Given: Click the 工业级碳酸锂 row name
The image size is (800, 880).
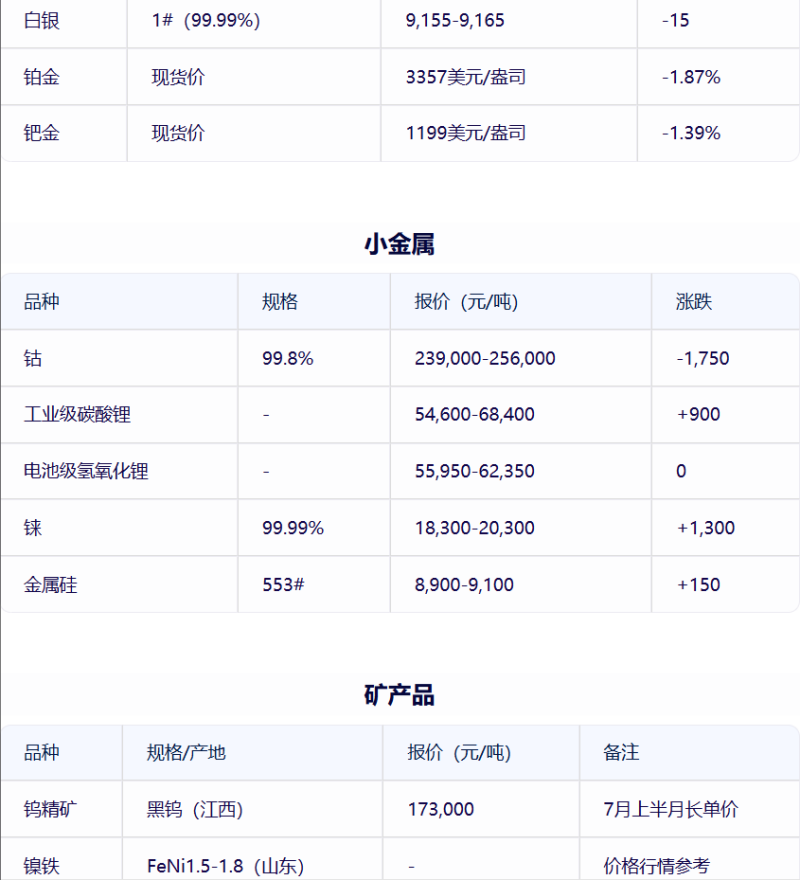Looking at the screenshot, I should click(x=77, y=414).
